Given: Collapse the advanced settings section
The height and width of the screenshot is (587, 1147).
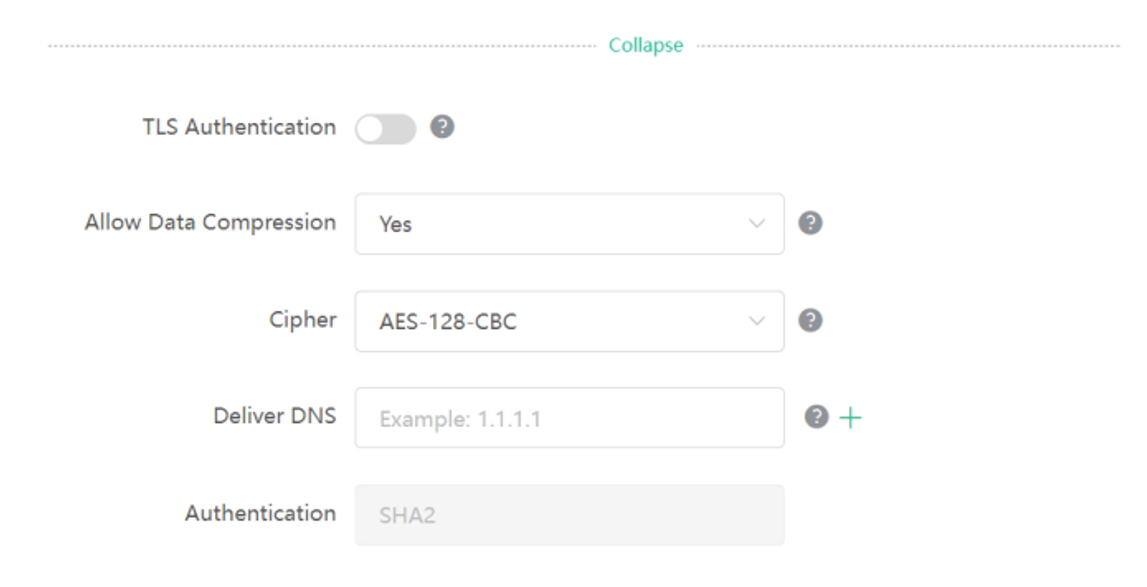Looking at the screenshot, I should click(646, 45).
